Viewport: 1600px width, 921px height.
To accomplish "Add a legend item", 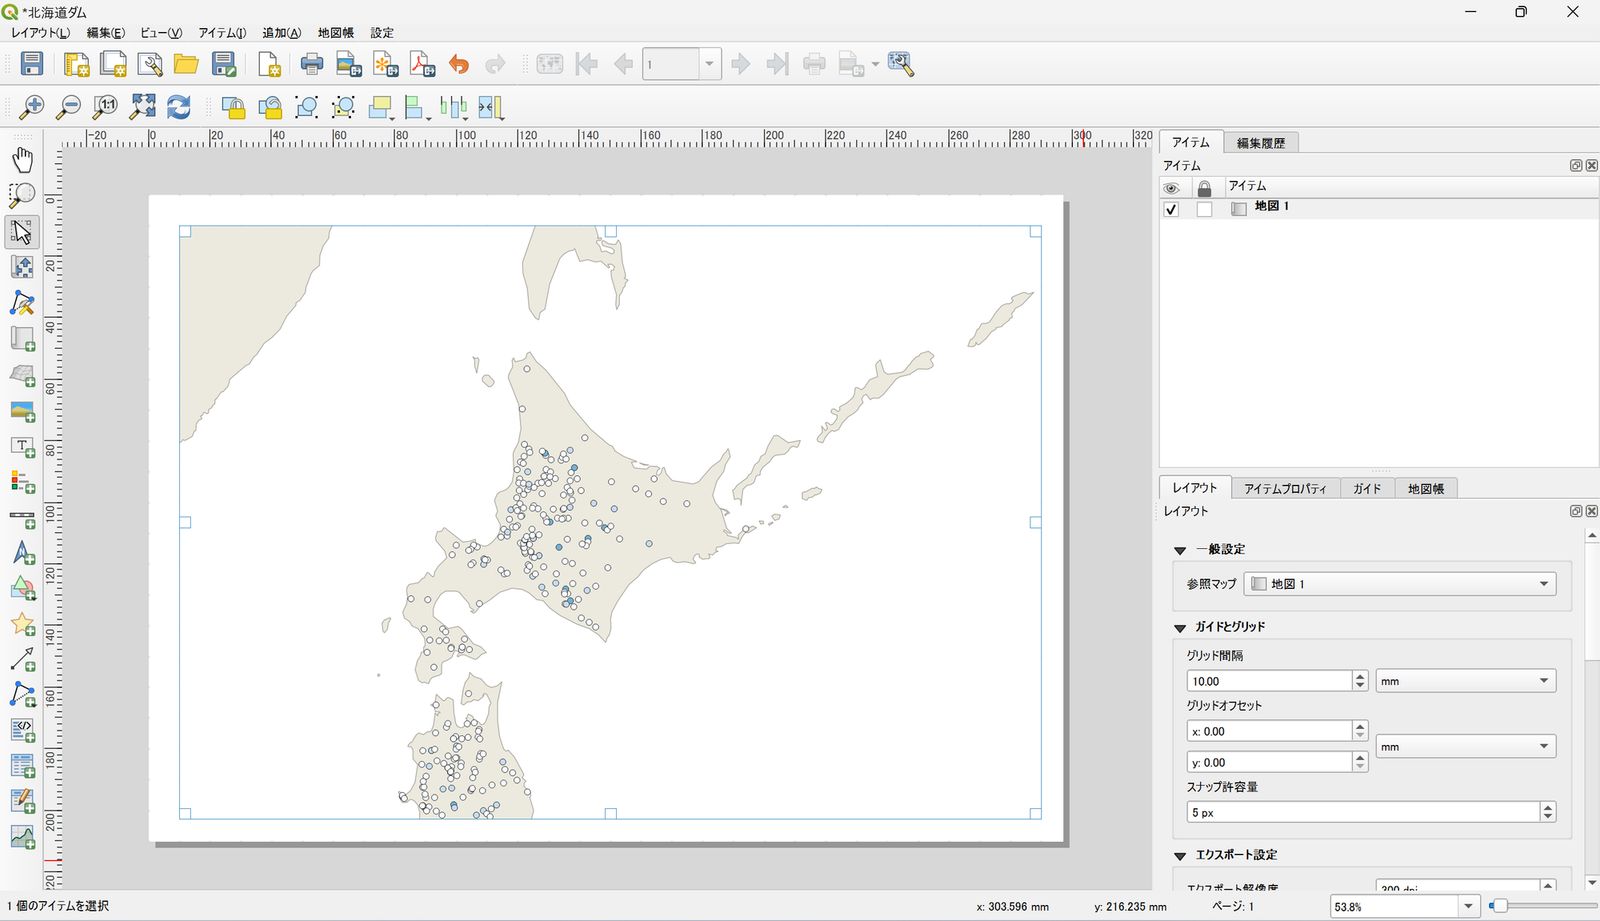I will coord(22,482).
